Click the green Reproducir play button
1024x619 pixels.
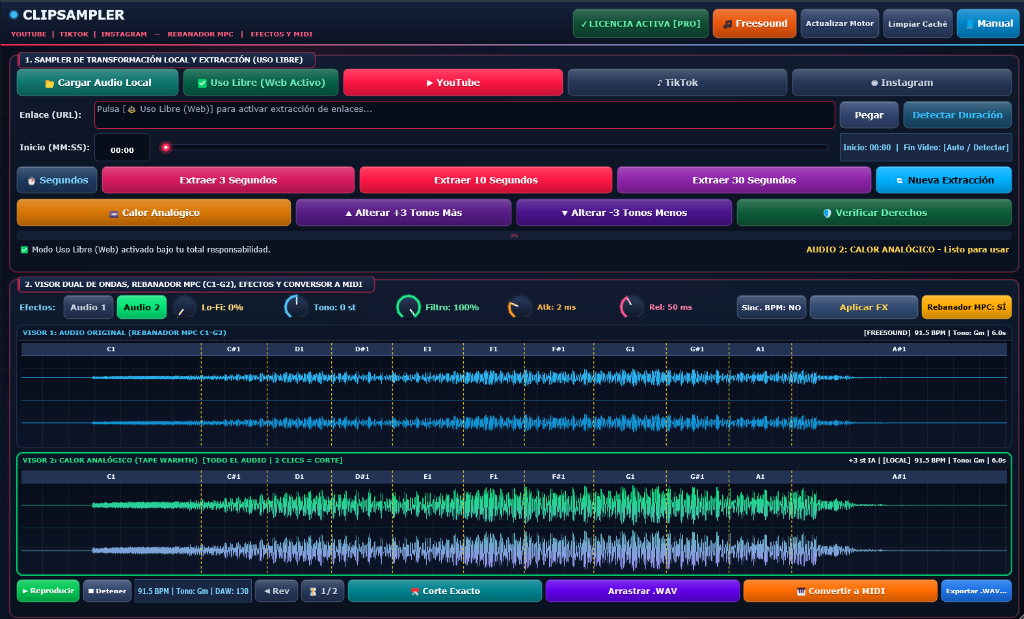coord(48,591)
